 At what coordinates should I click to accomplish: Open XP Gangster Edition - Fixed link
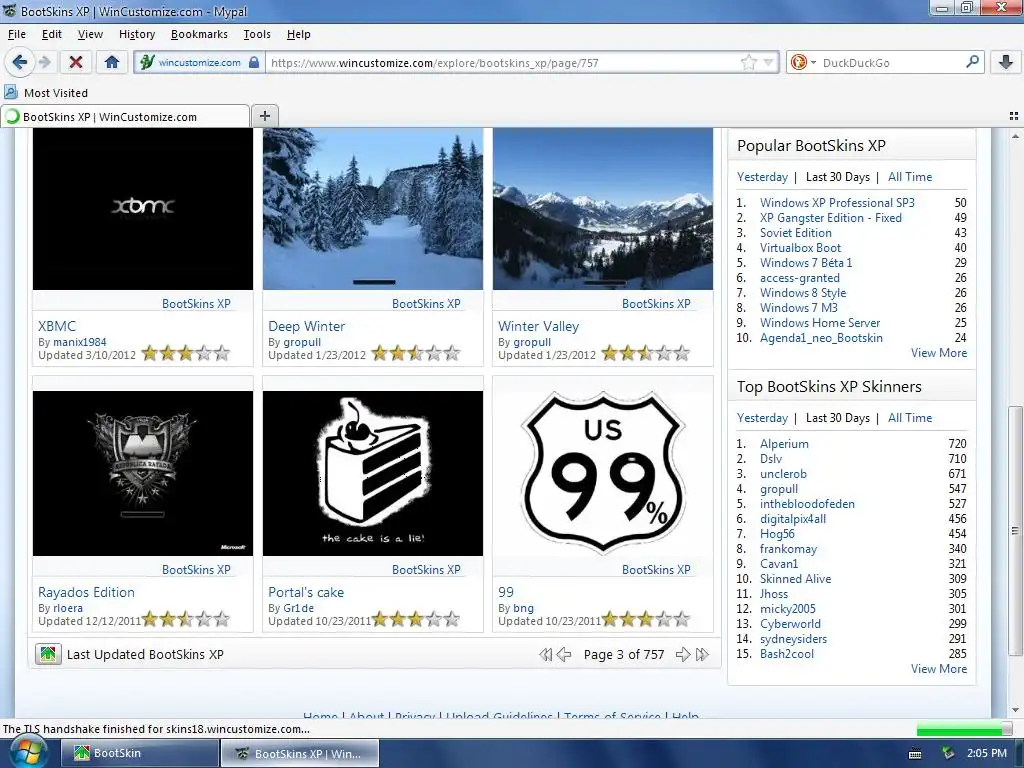(x=831, y=217)
